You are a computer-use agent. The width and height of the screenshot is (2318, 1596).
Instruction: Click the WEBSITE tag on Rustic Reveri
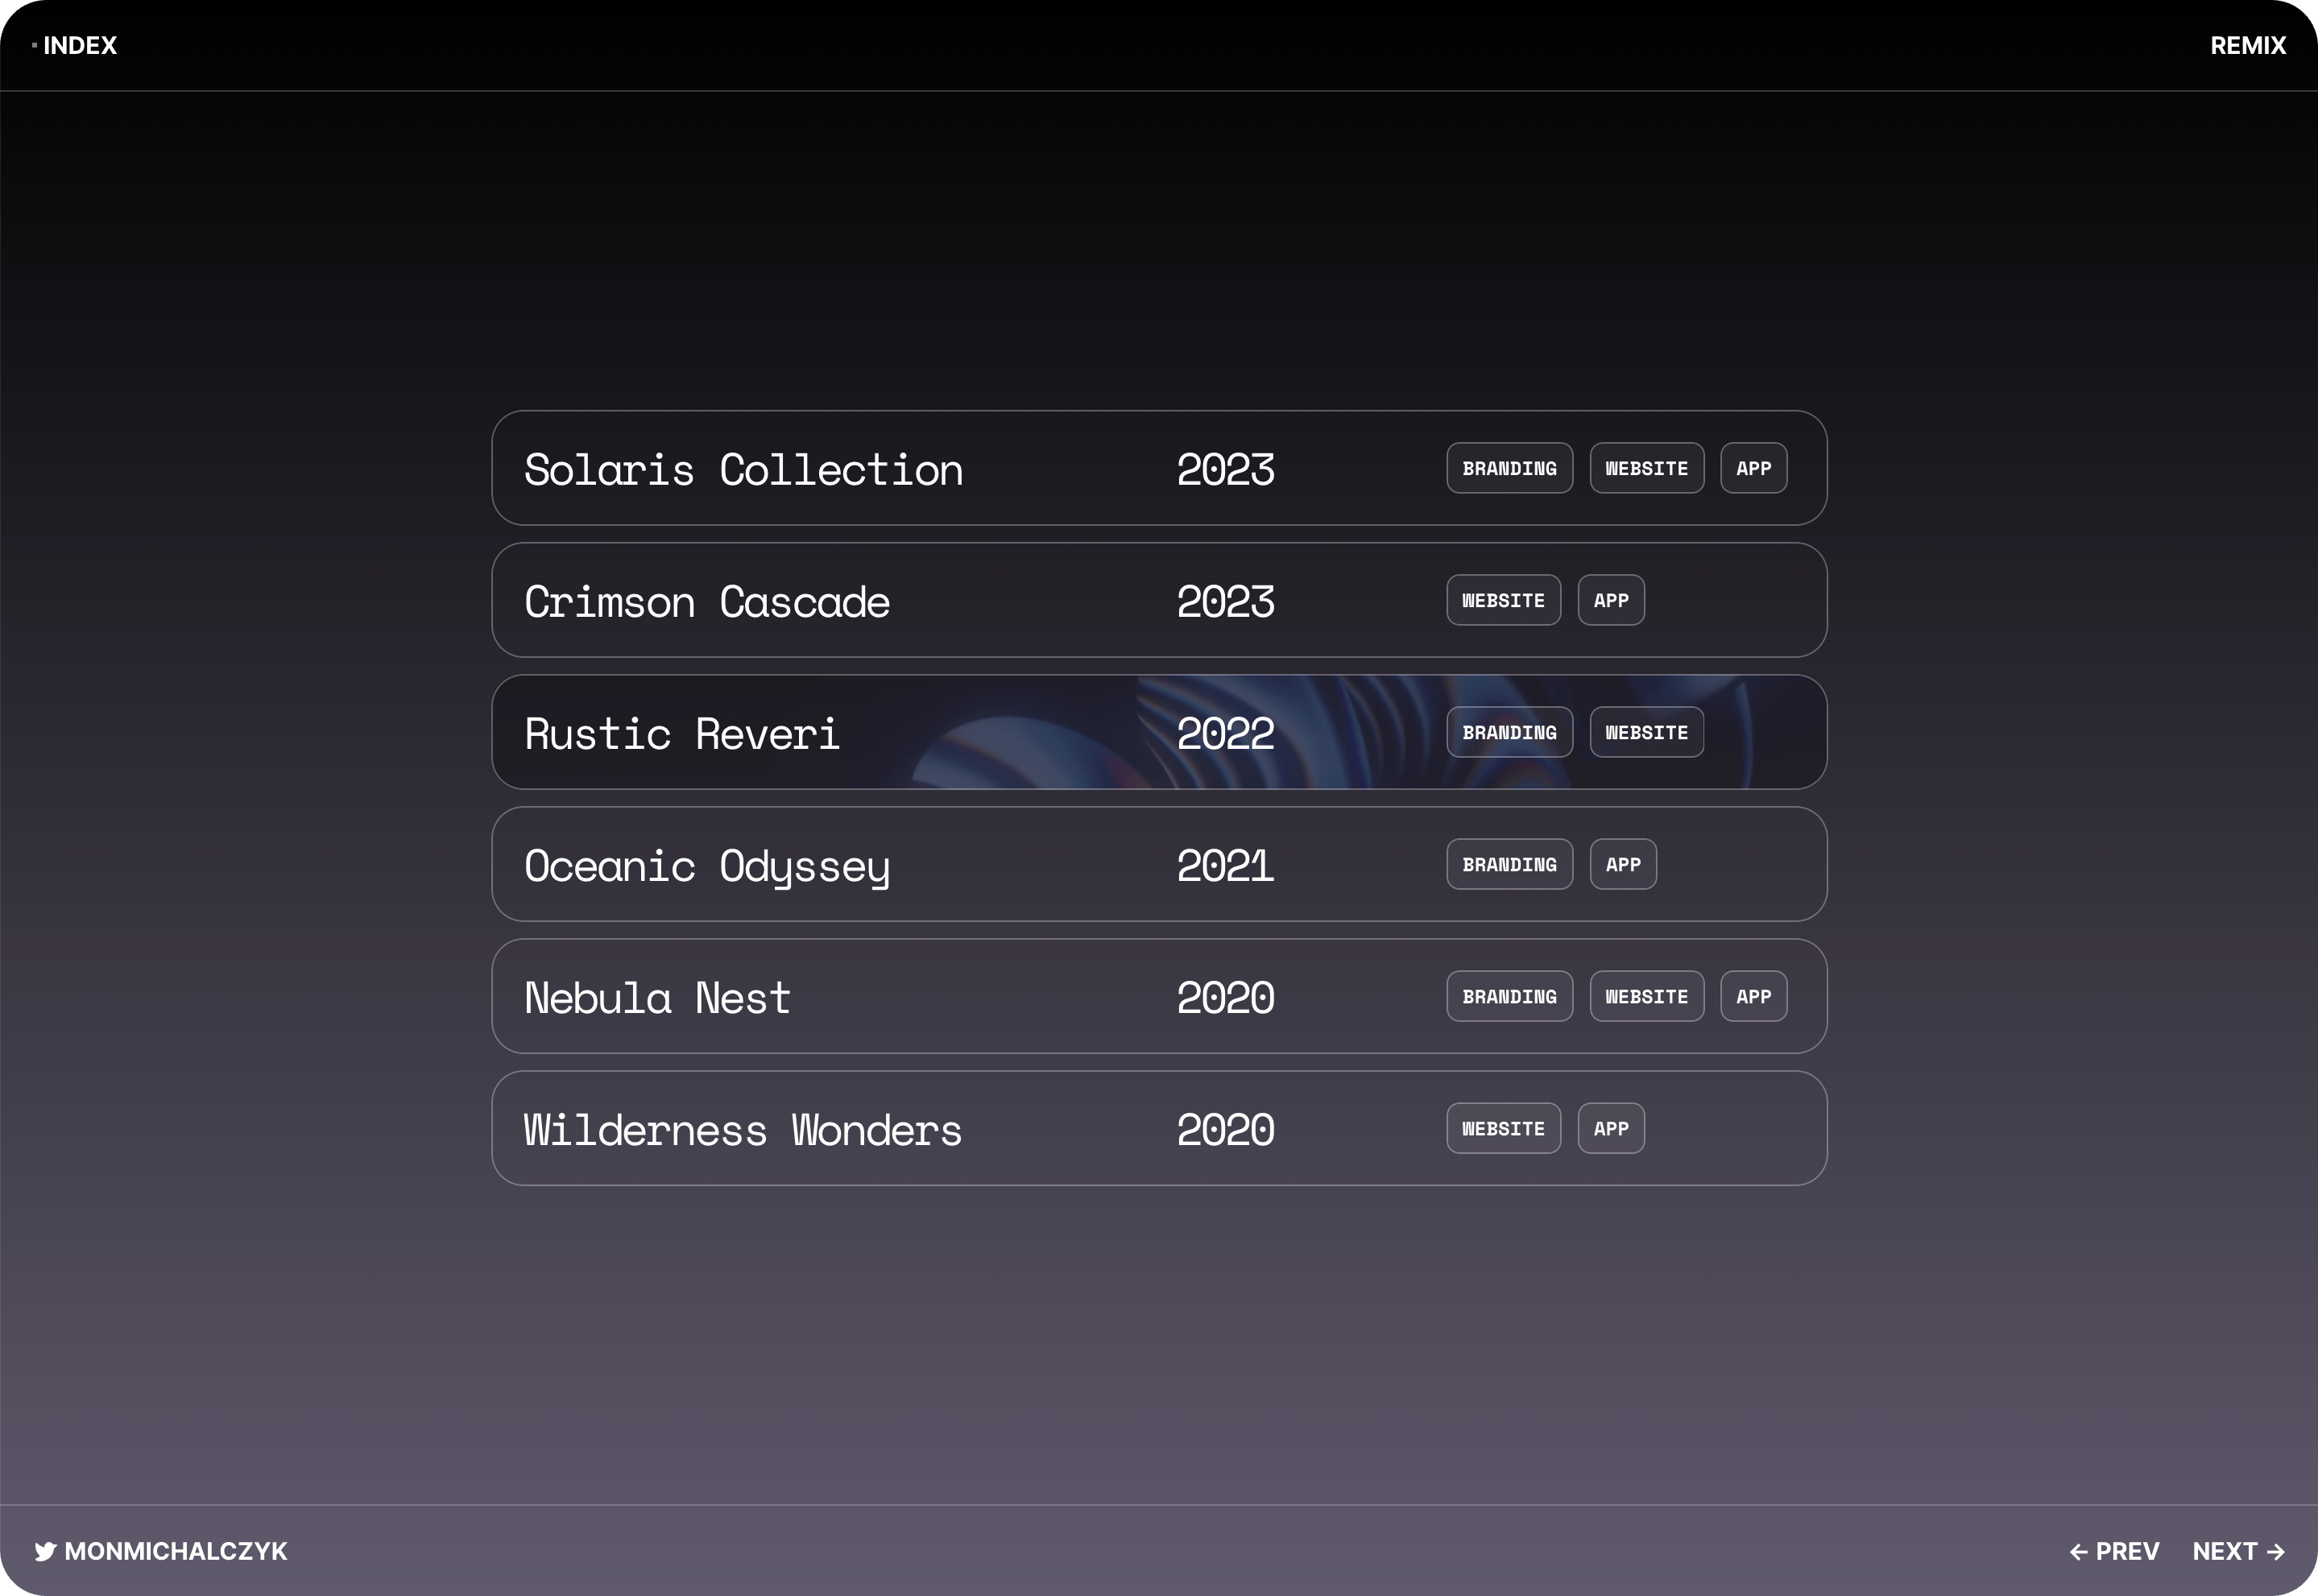1646,732
